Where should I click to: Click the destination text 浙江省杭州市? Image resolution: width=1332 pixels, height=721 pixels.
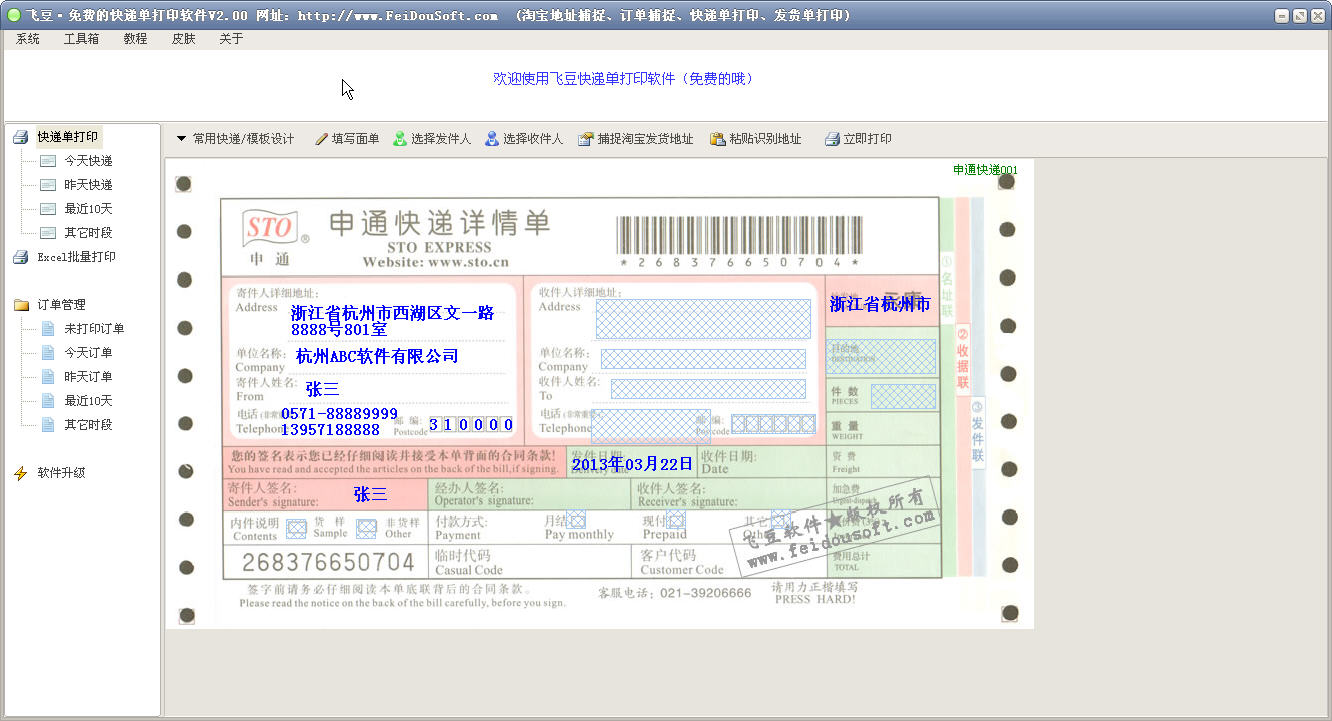click(880, 304)
